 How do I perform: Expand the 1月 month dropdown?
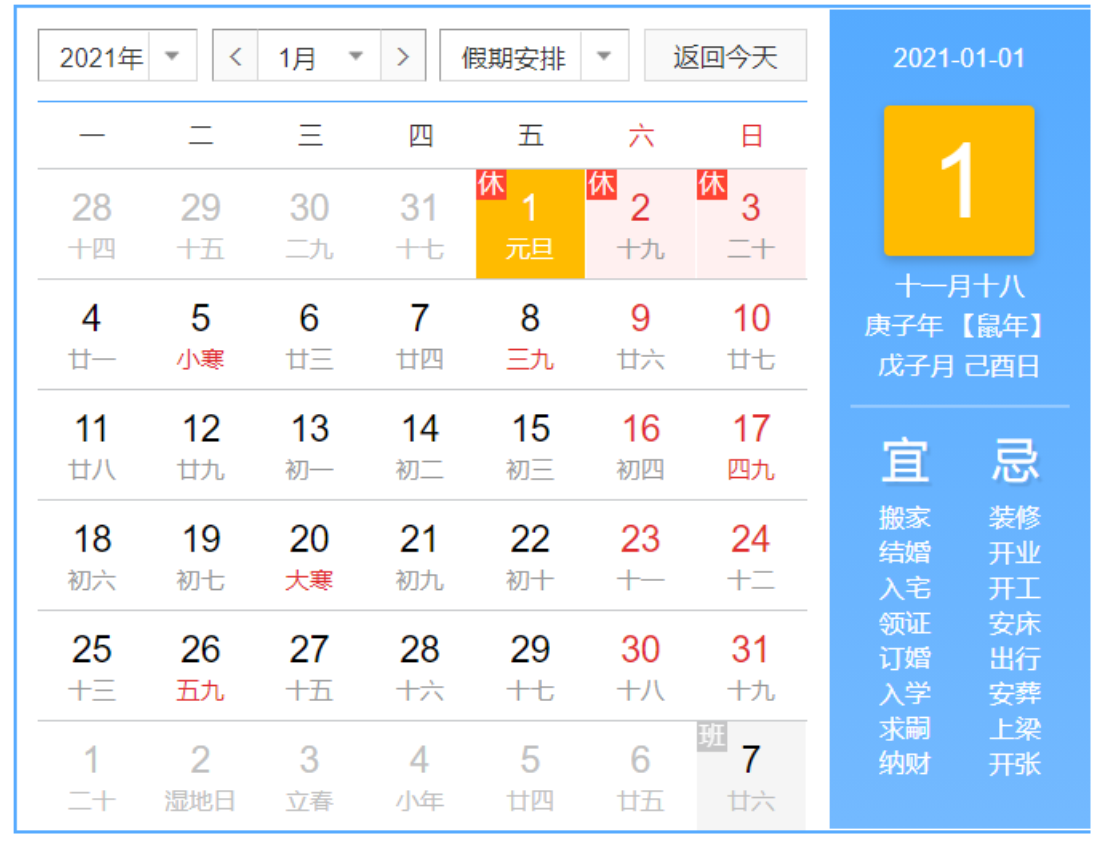pos(319,56)
